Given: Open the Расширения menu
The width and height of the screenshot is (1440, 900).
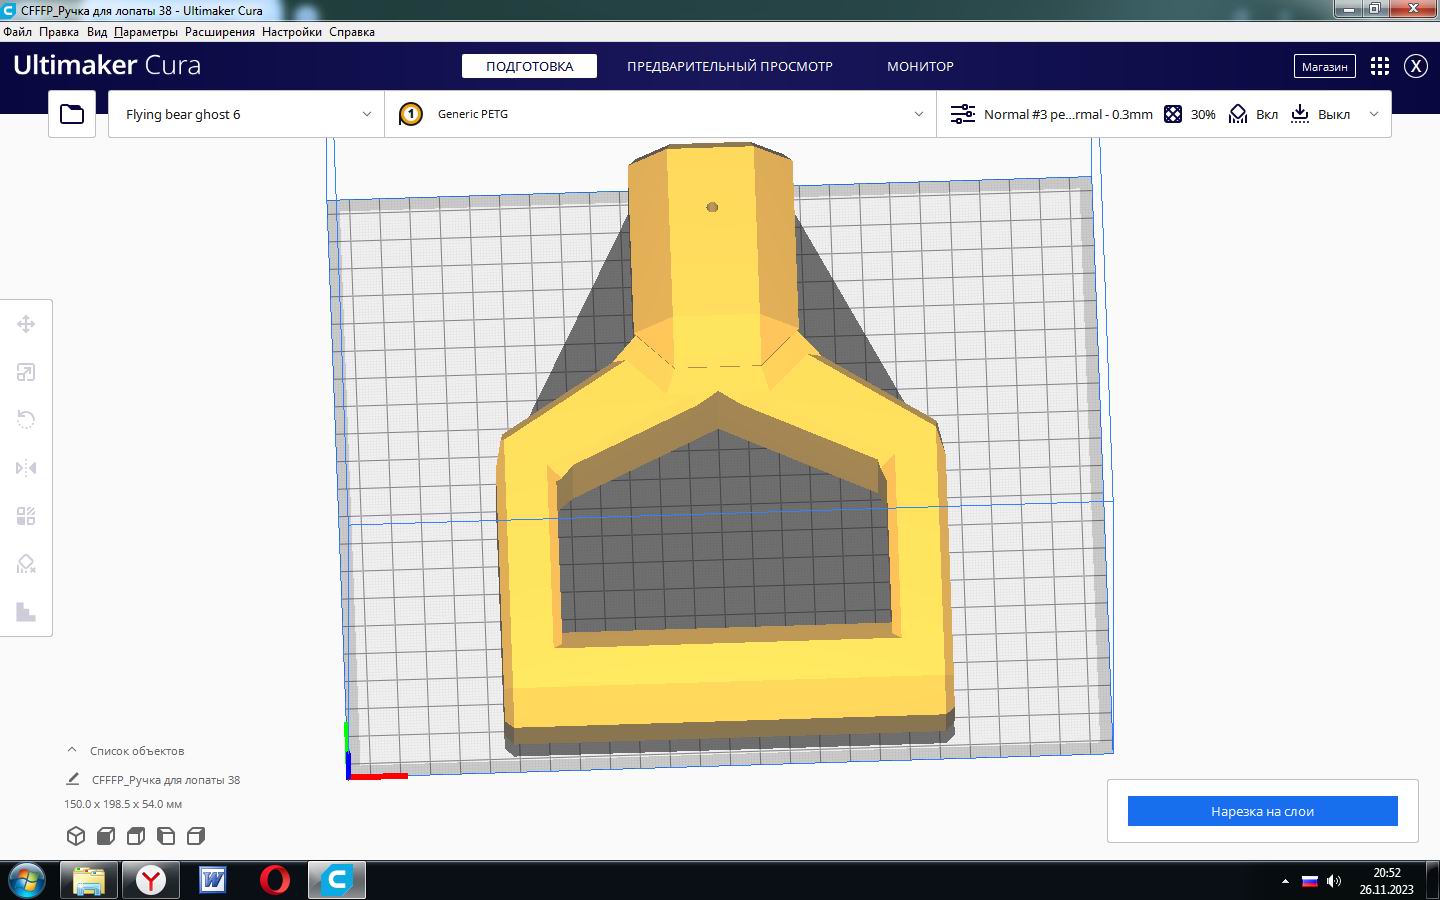Looking at the screenshot, I should [220, 32].
